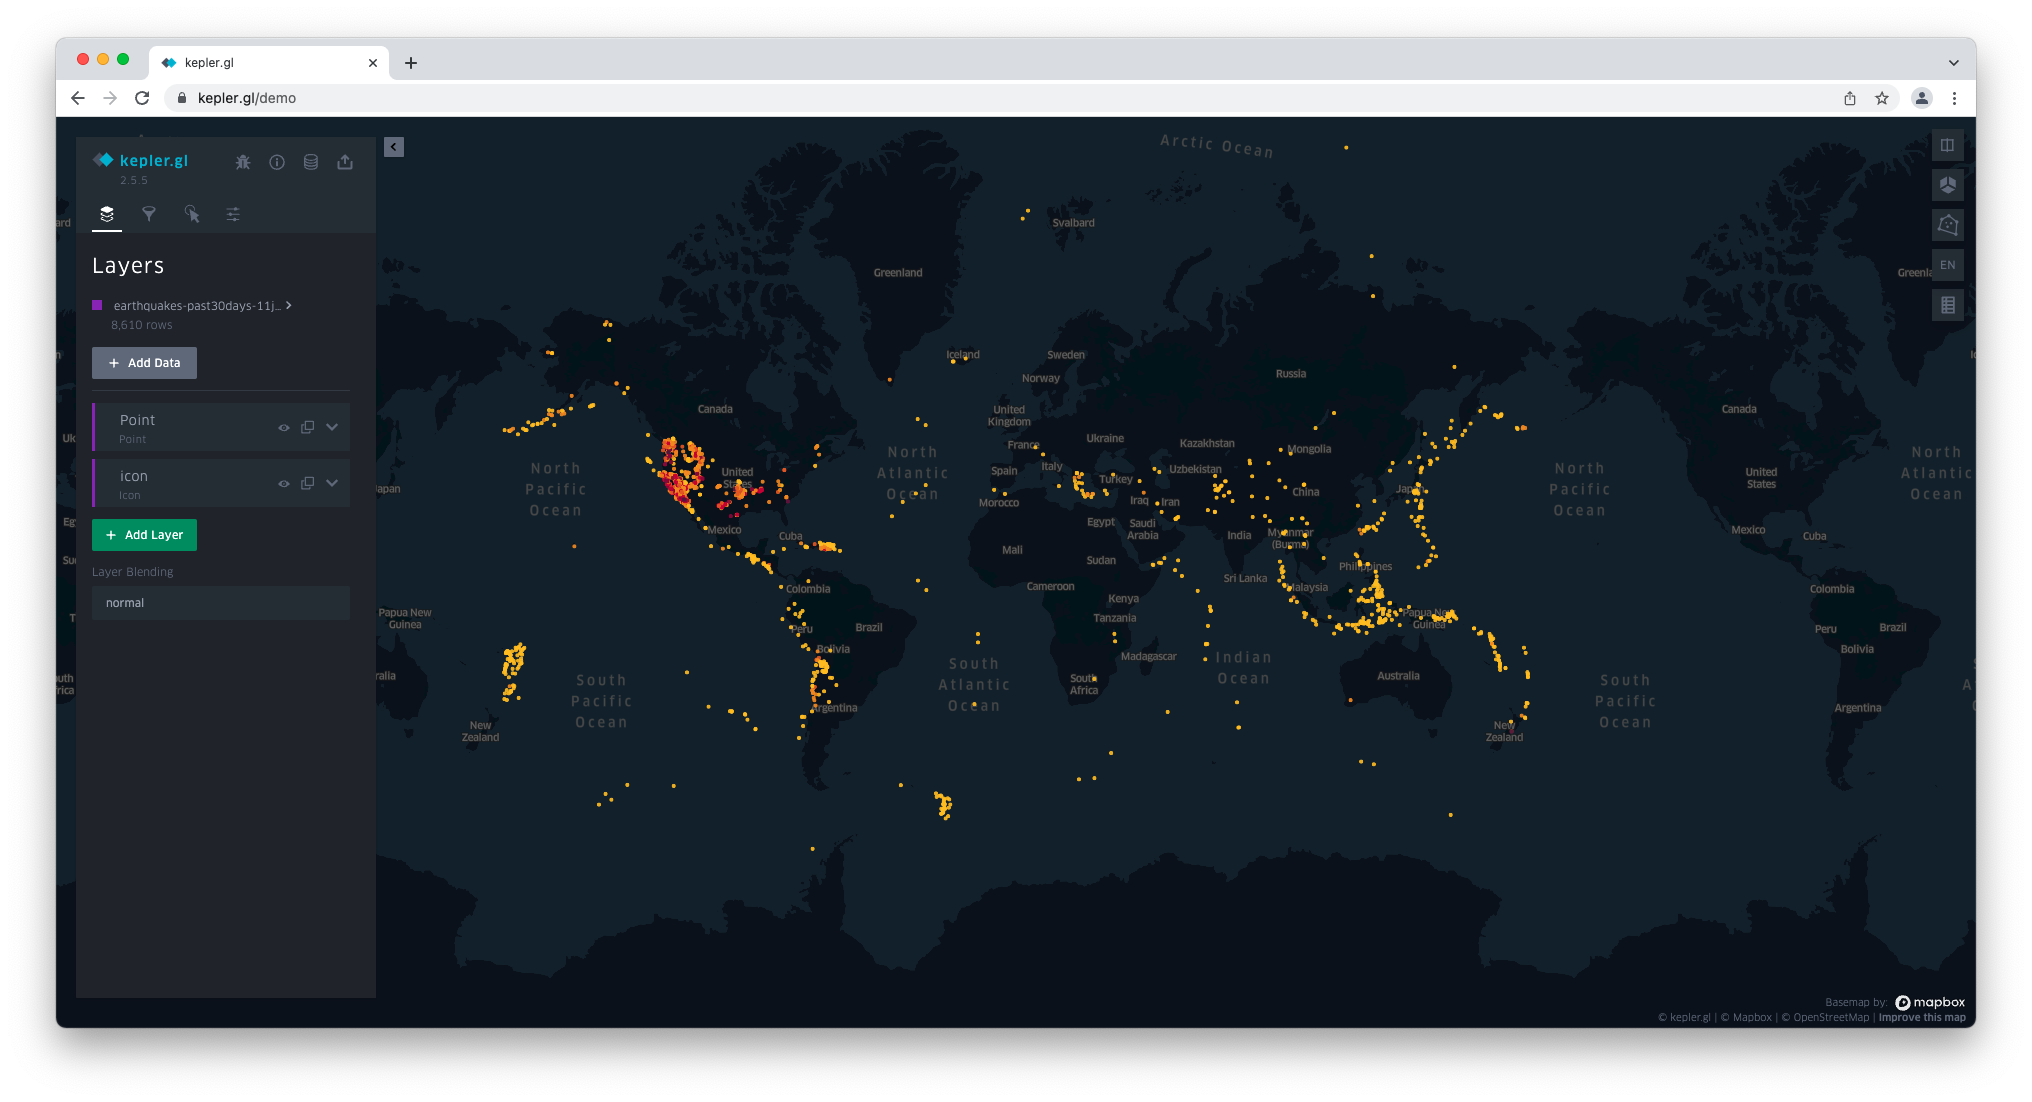Toggle split map view on the map

click(1948, 144)
